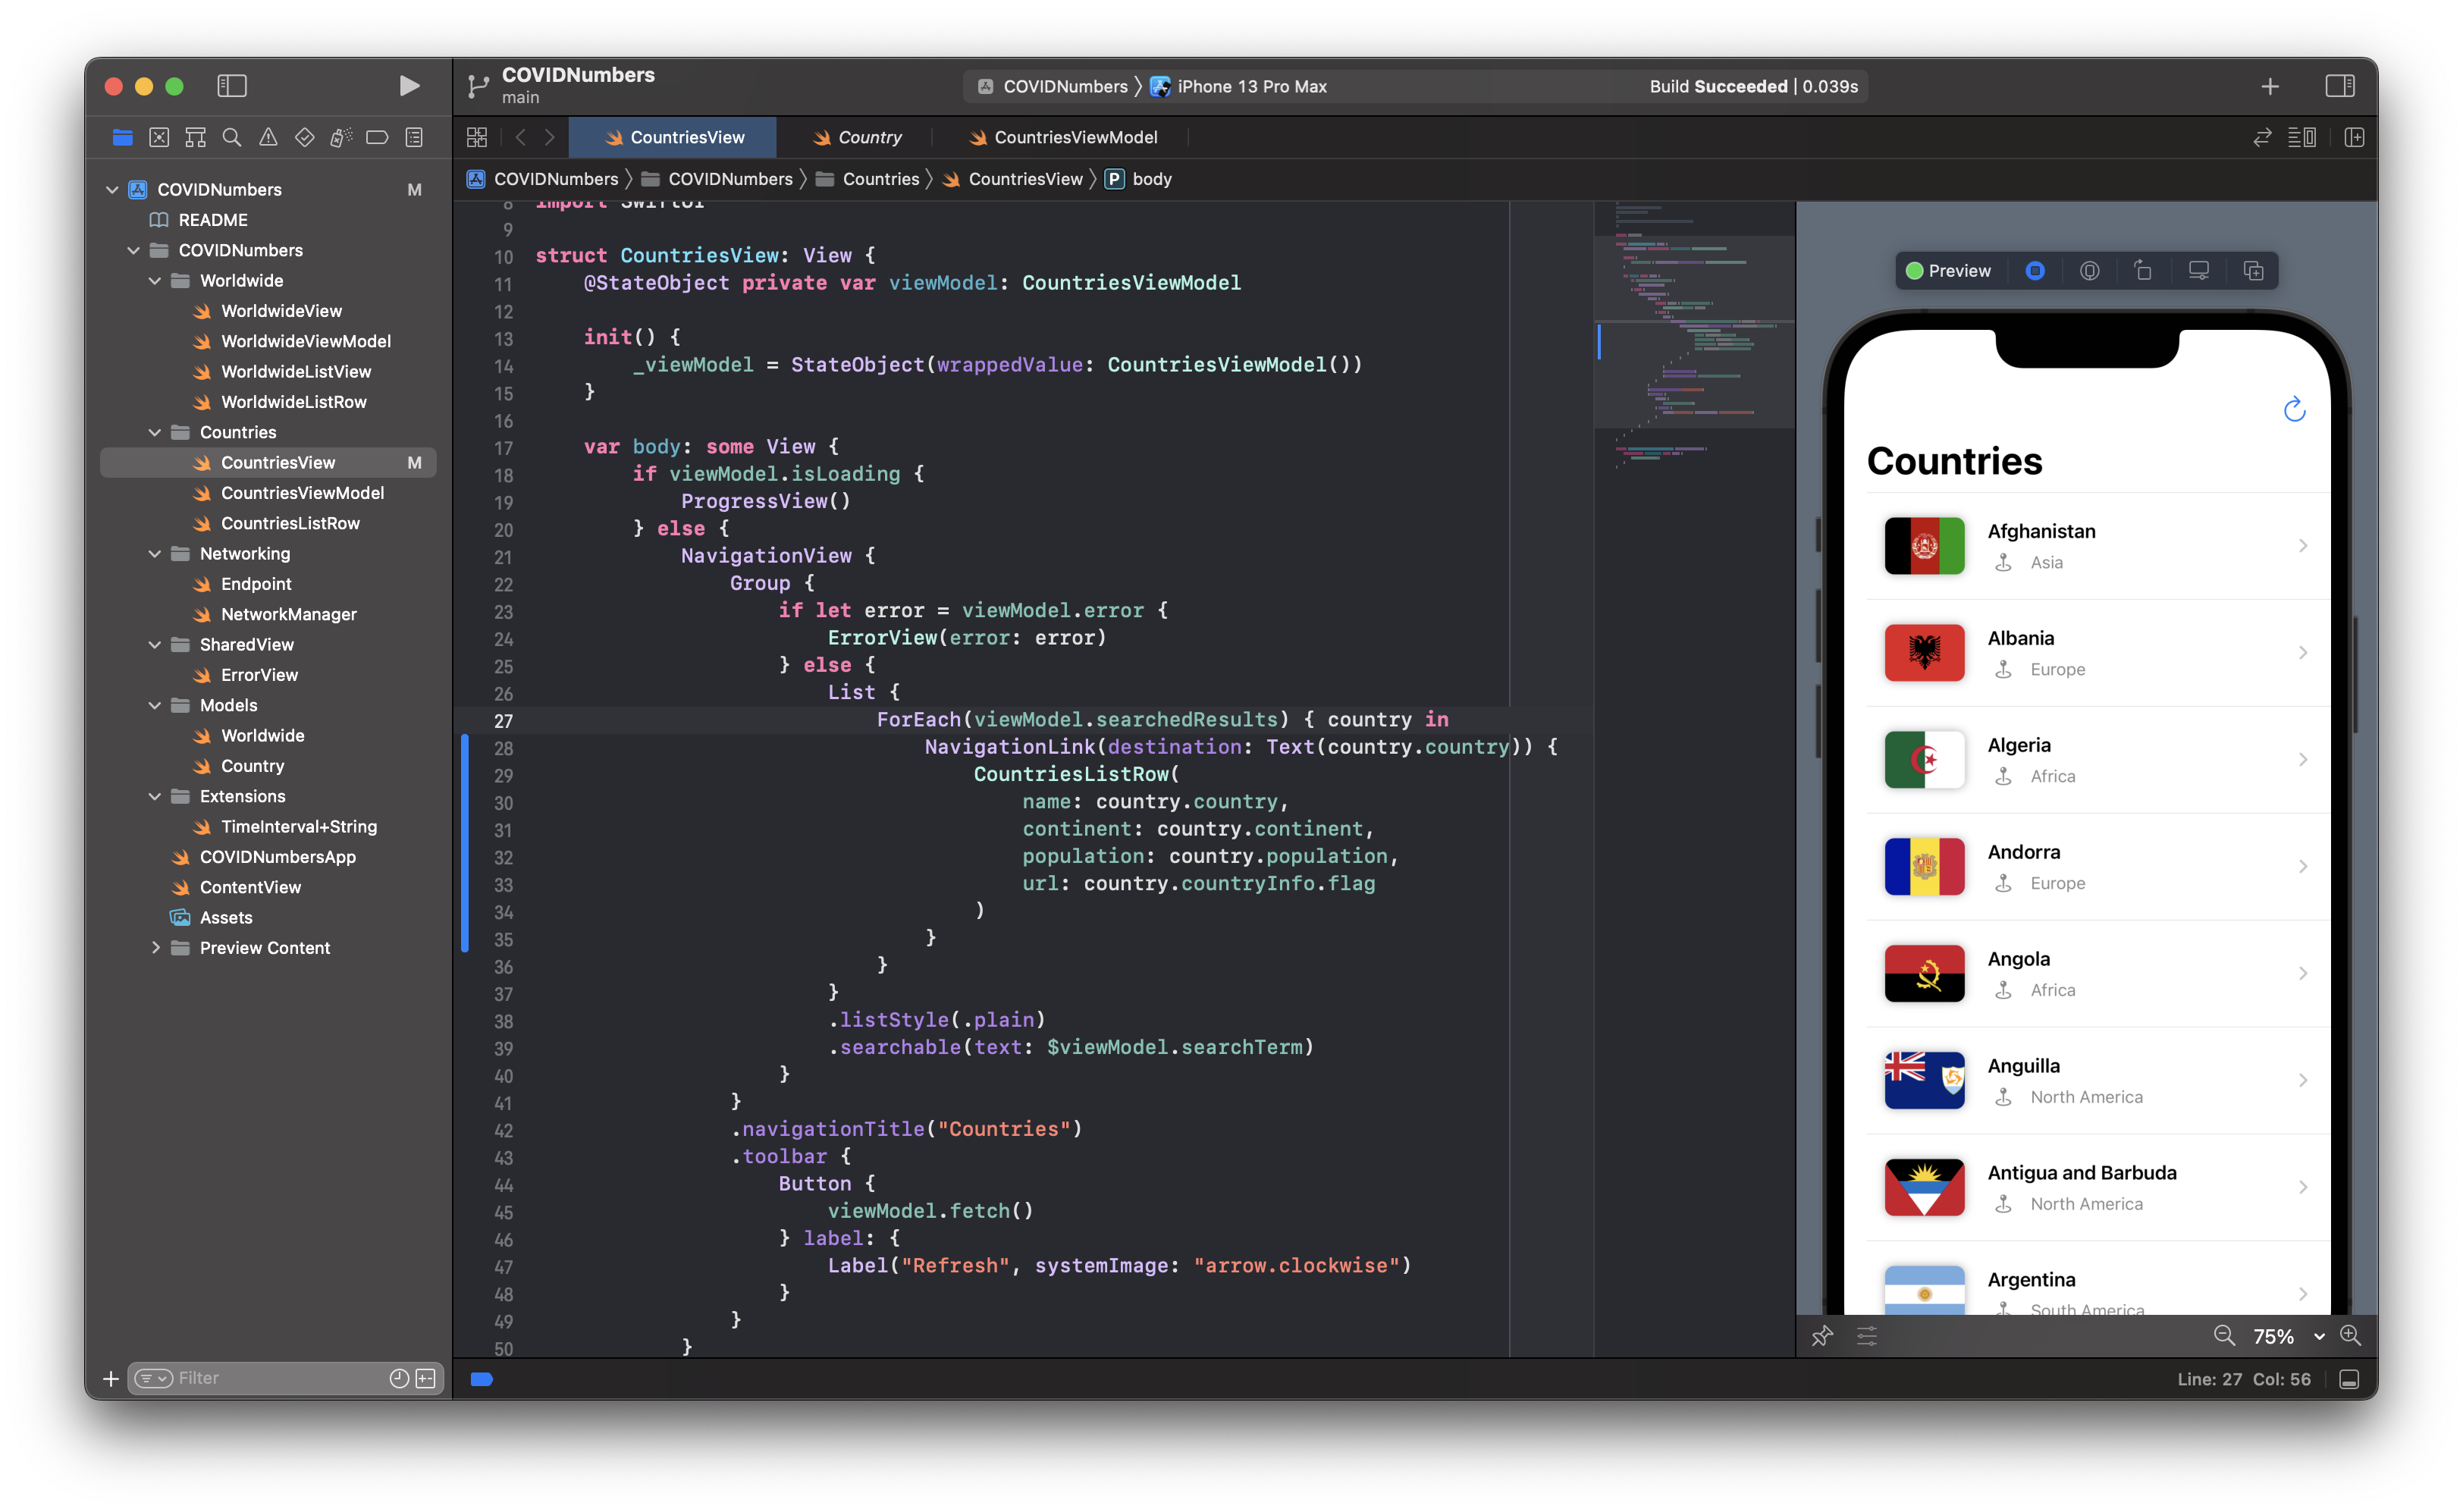This screenshot has width=2463, height=1512.
Task: Select the CountriesView tab in editor
Action: click(x=684, y=137)
